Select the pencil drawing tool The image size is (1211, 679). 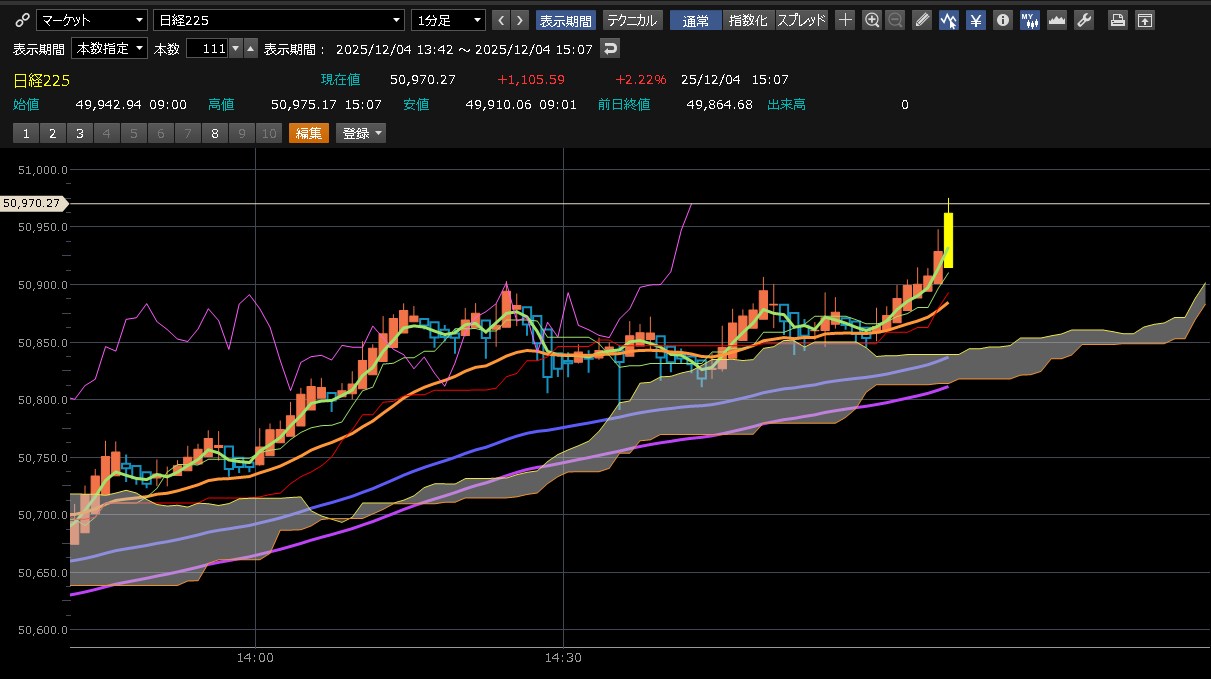(922, 20)
